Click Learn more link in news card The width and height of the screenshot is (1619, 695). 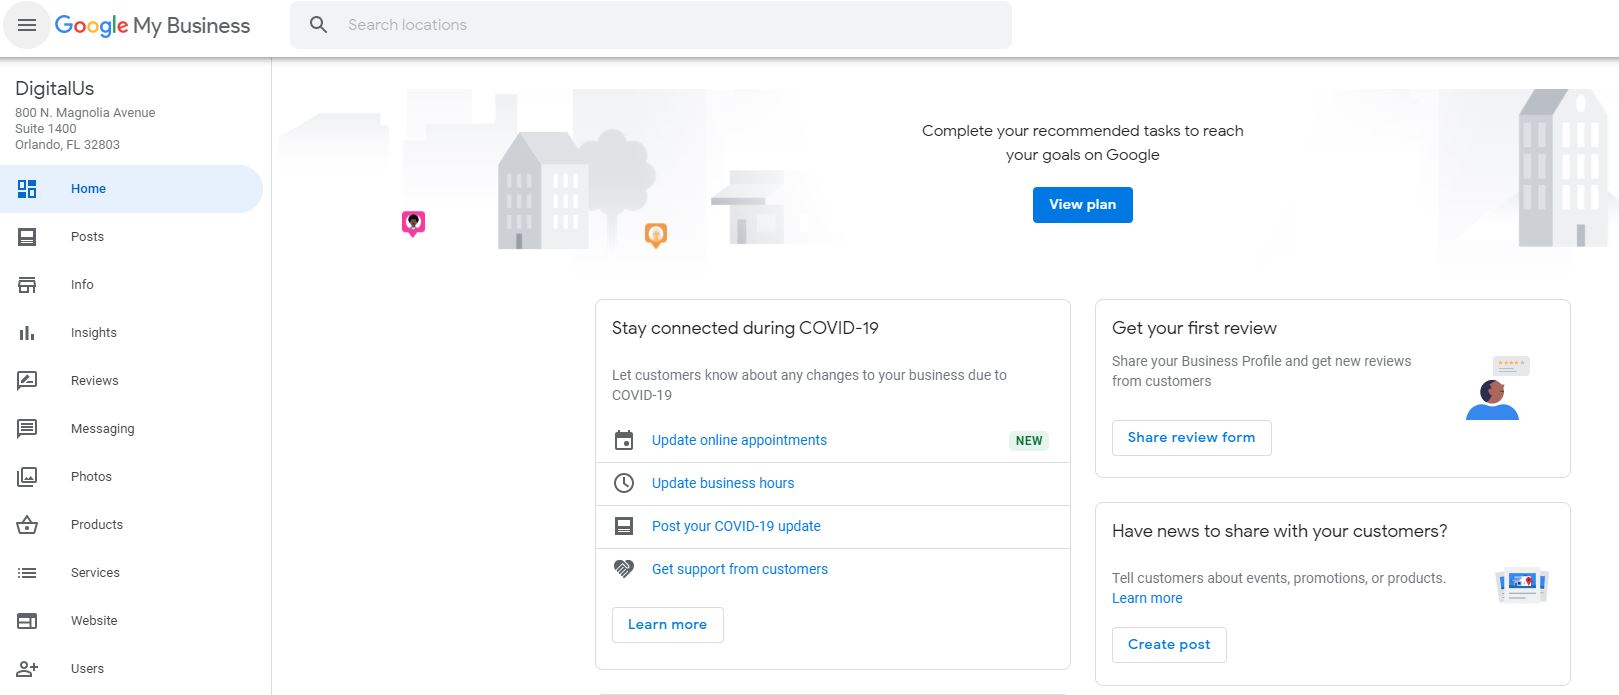[x=1147, y=598]
